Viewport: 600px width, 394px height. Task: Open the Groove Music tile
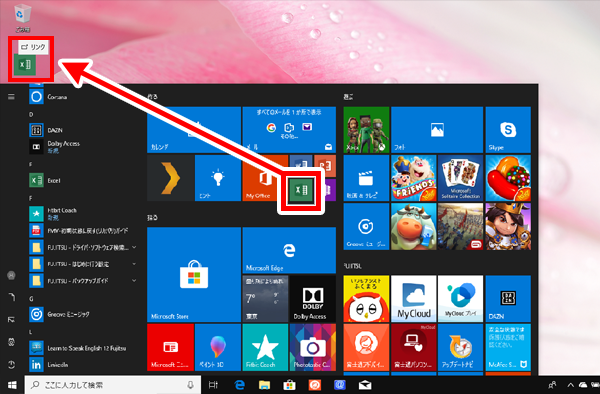coord(366,226)
